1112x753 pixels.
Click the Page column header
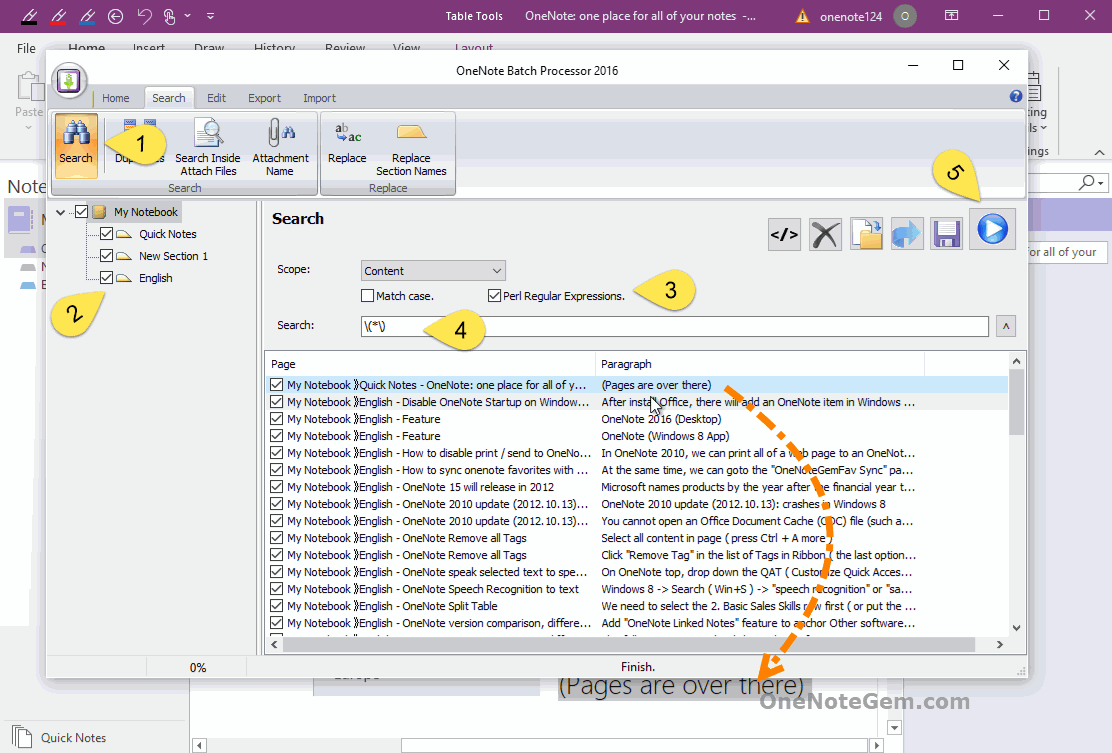point(430,364)
